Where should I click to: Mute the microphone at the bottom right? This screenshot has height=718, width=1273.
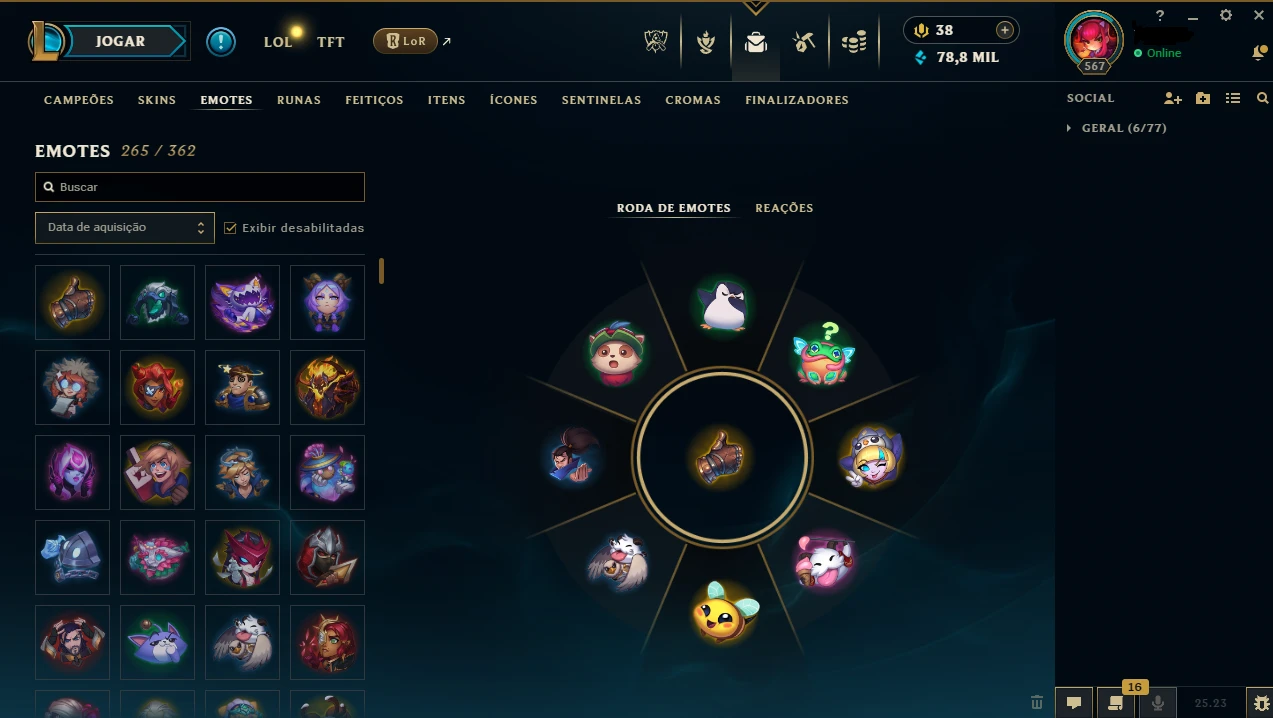pyautogui.click(x=1158, y=703)
